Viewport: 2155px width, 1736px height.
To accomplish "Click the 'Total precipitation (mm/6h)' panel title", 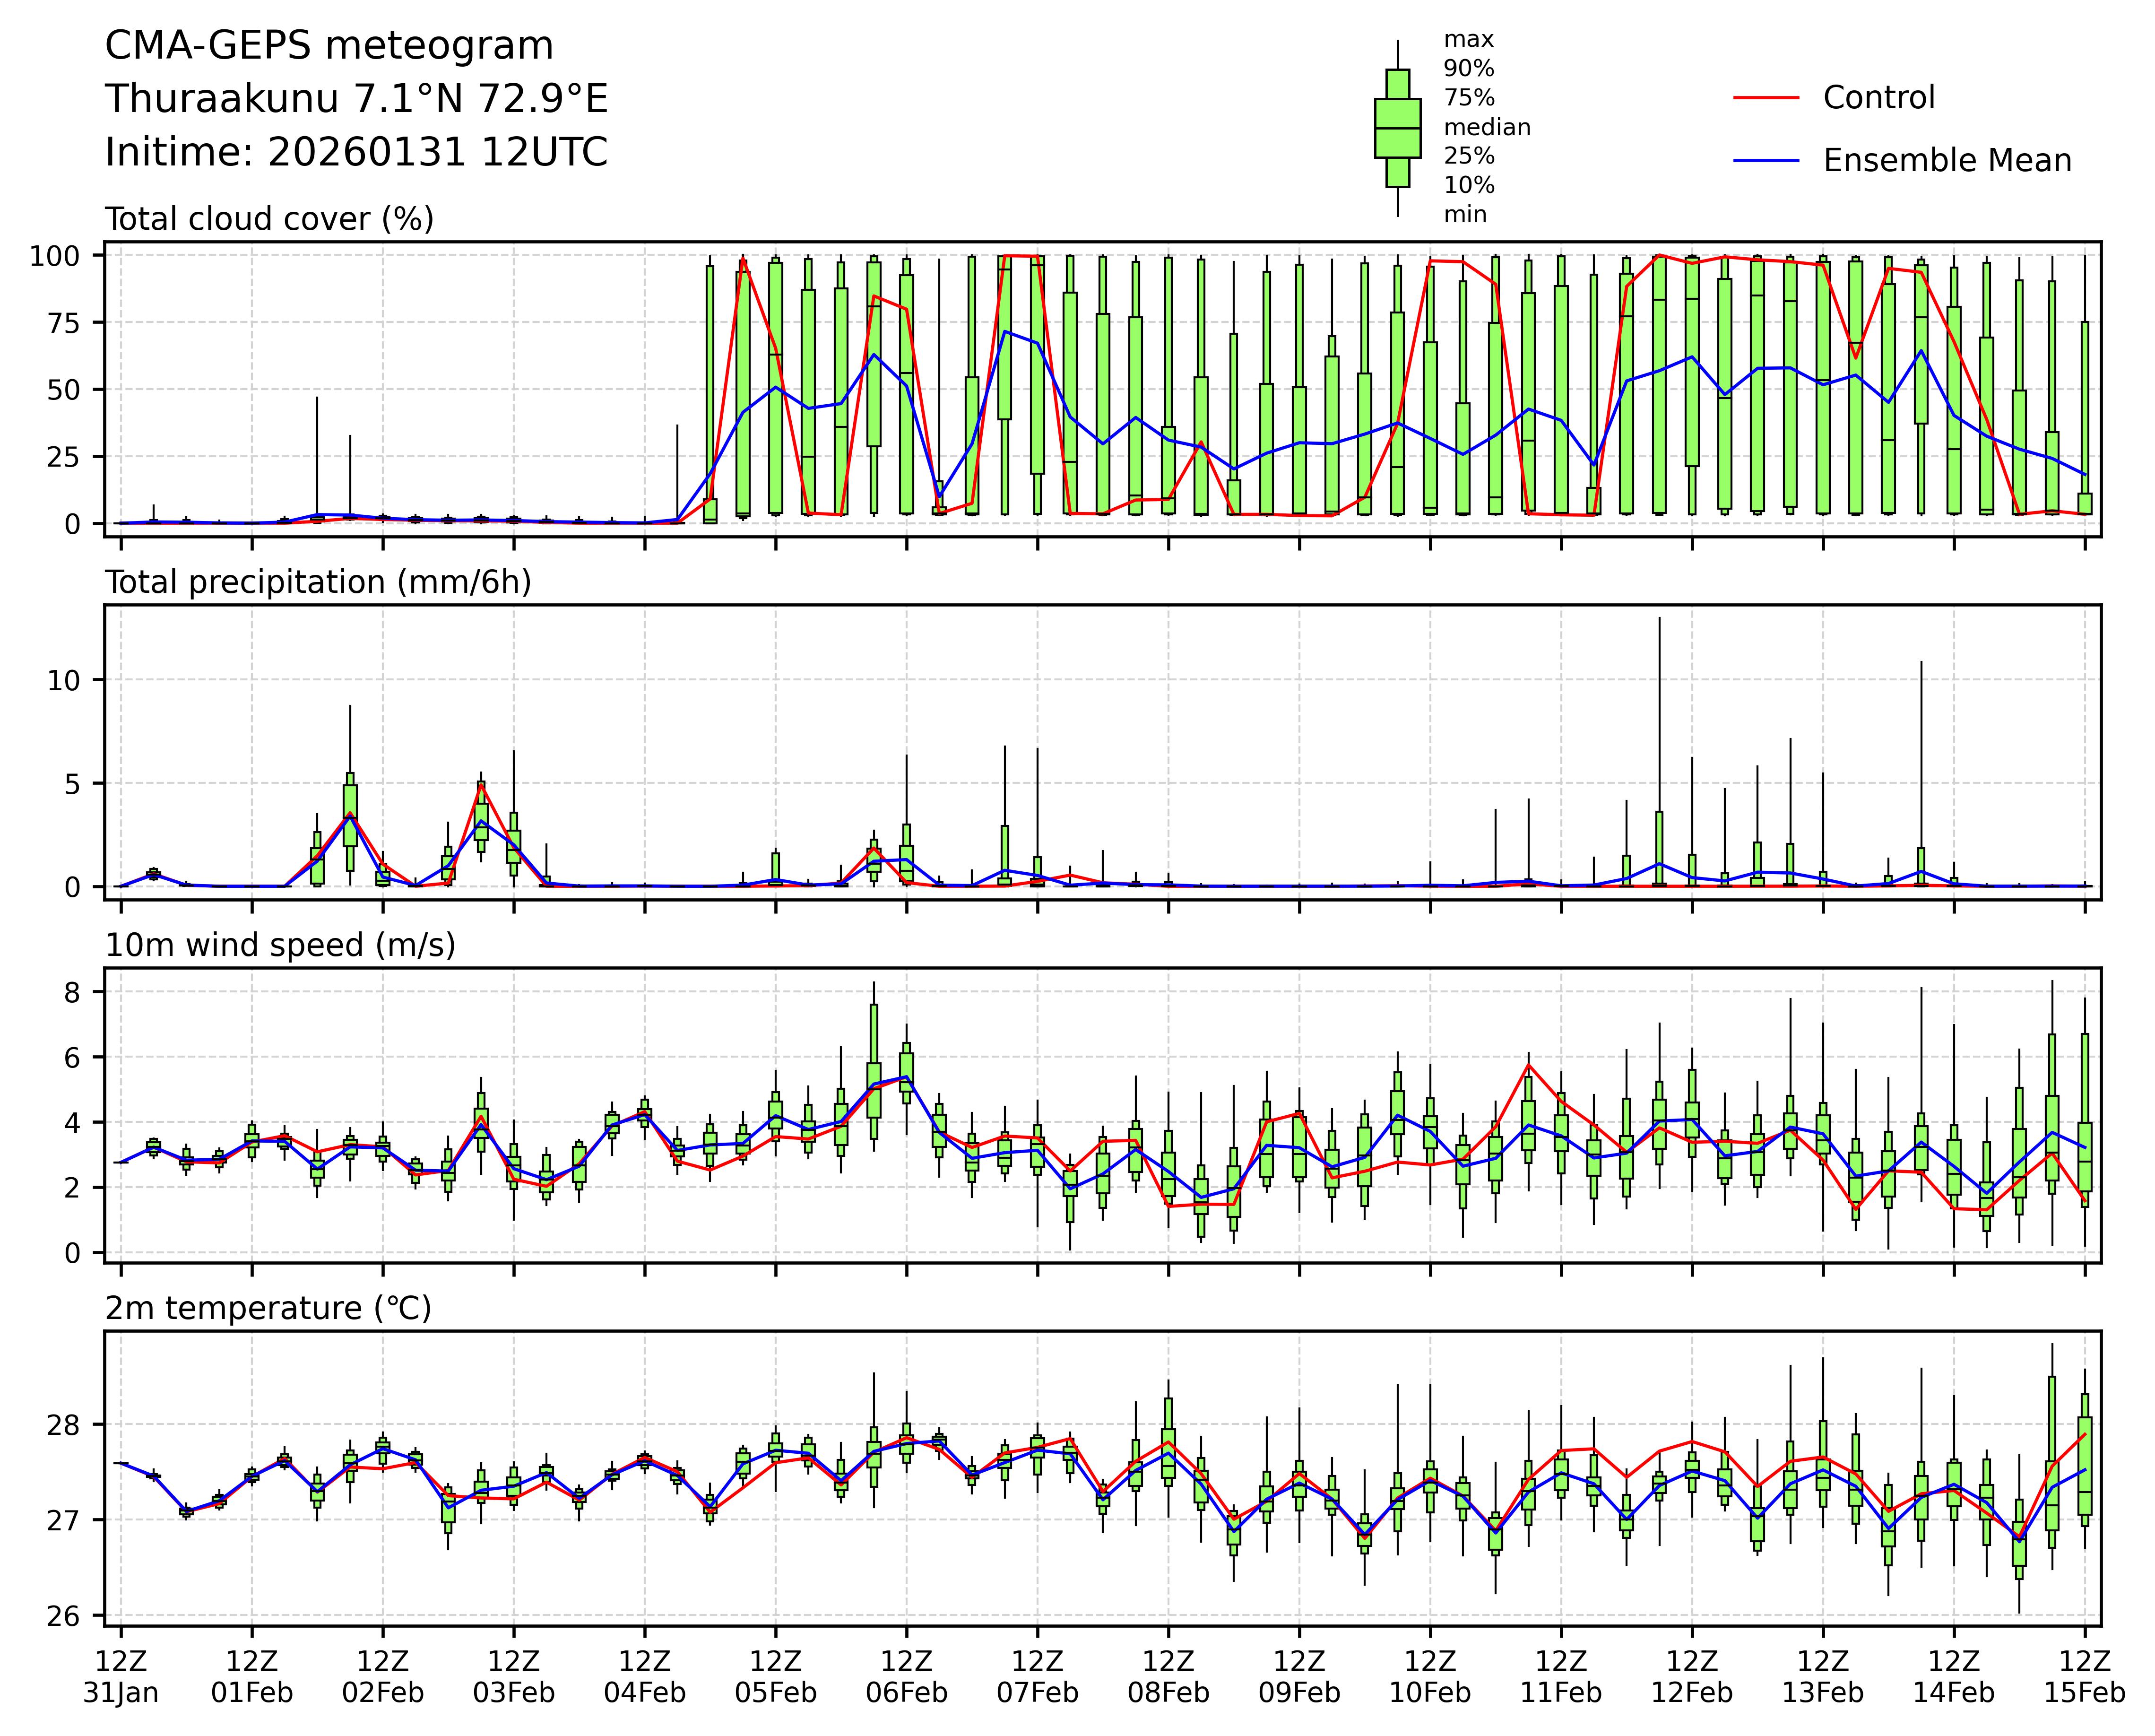I will (x=318, y=582).
